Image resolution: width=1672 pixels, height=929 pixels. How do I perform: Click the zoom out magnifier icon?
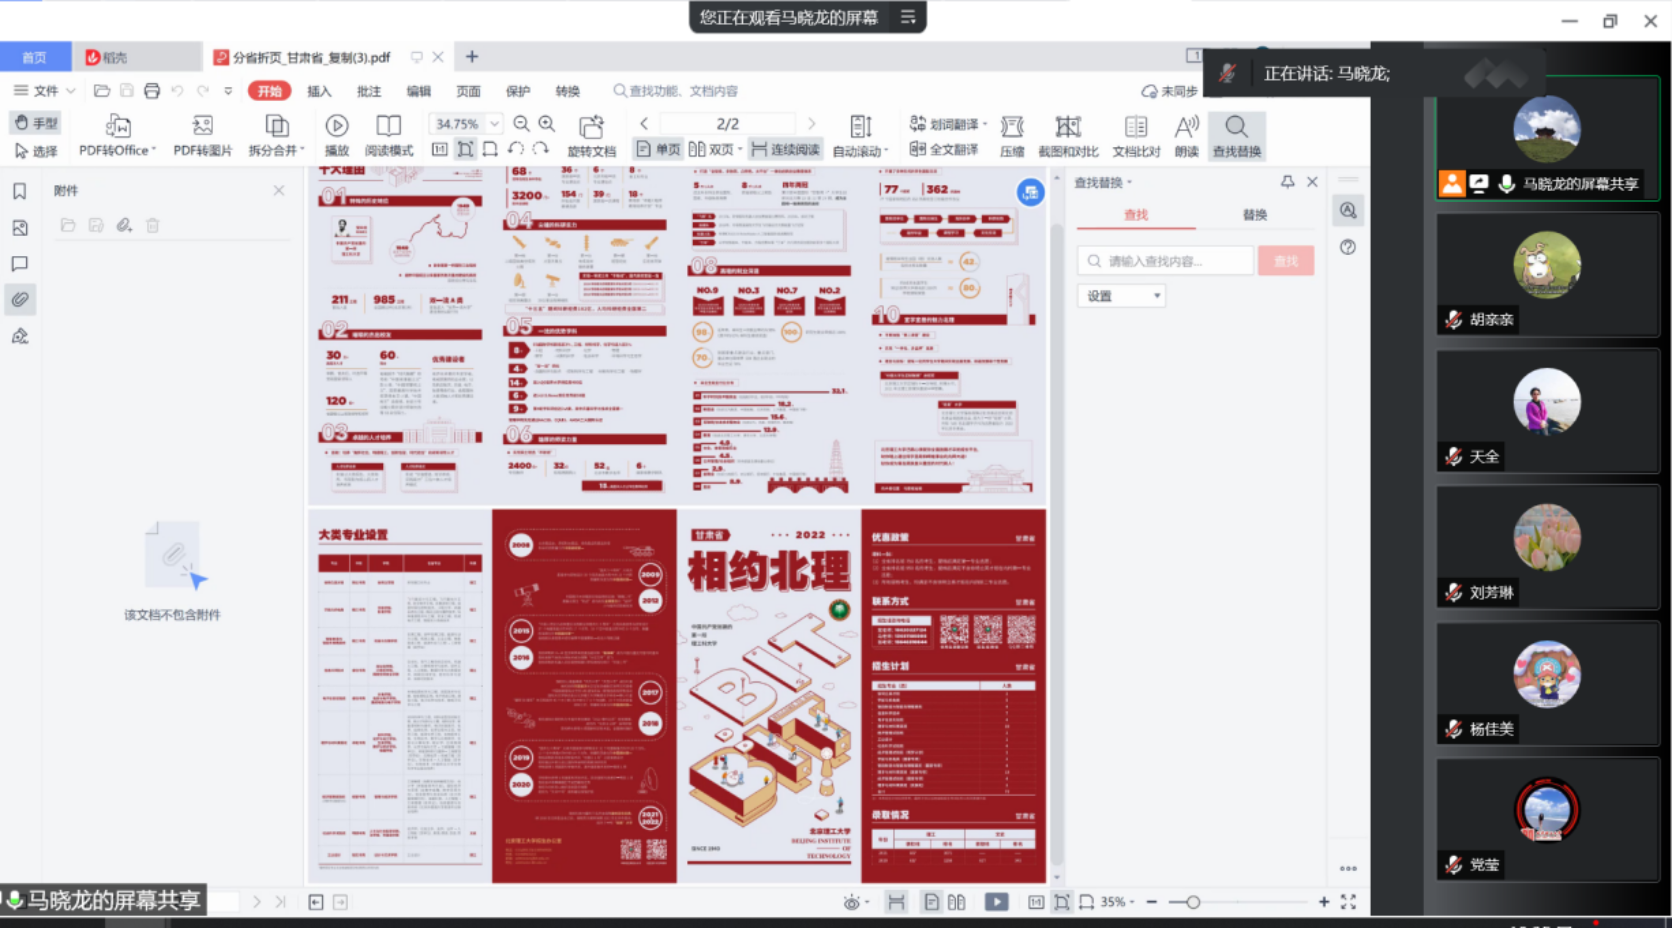(521, 123)
